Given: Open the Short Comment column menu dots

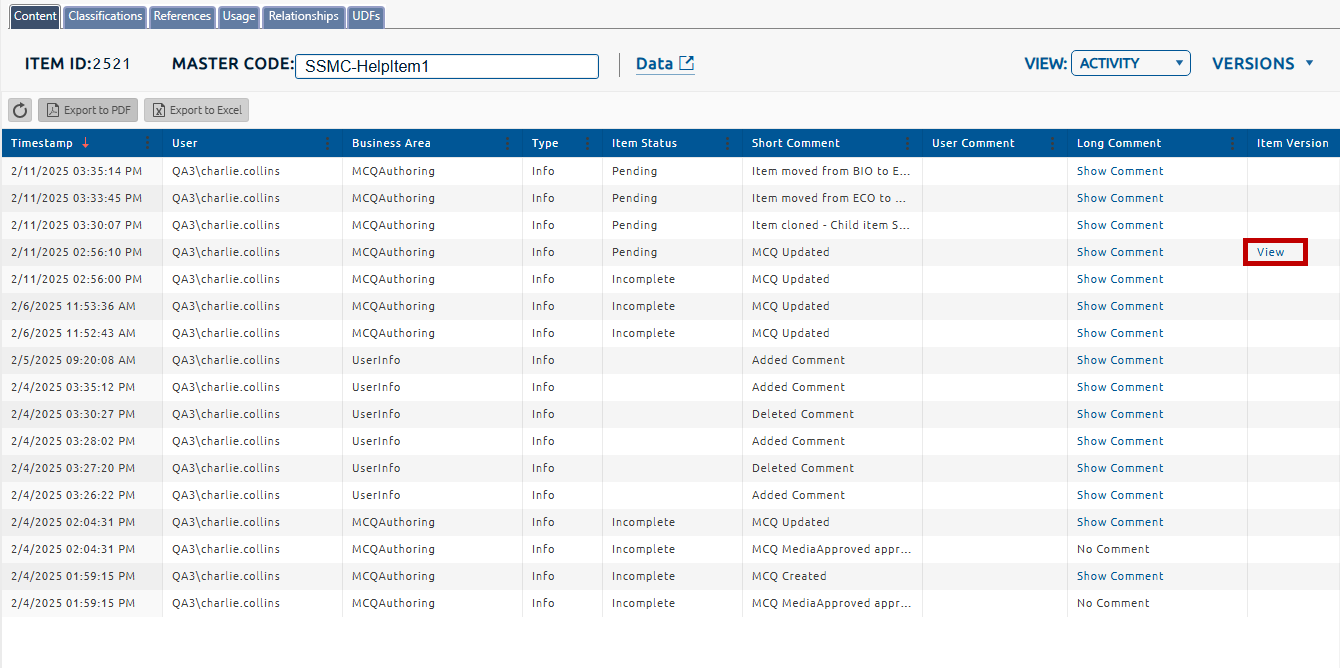Looking at the screenshot, I should [907, 143].
